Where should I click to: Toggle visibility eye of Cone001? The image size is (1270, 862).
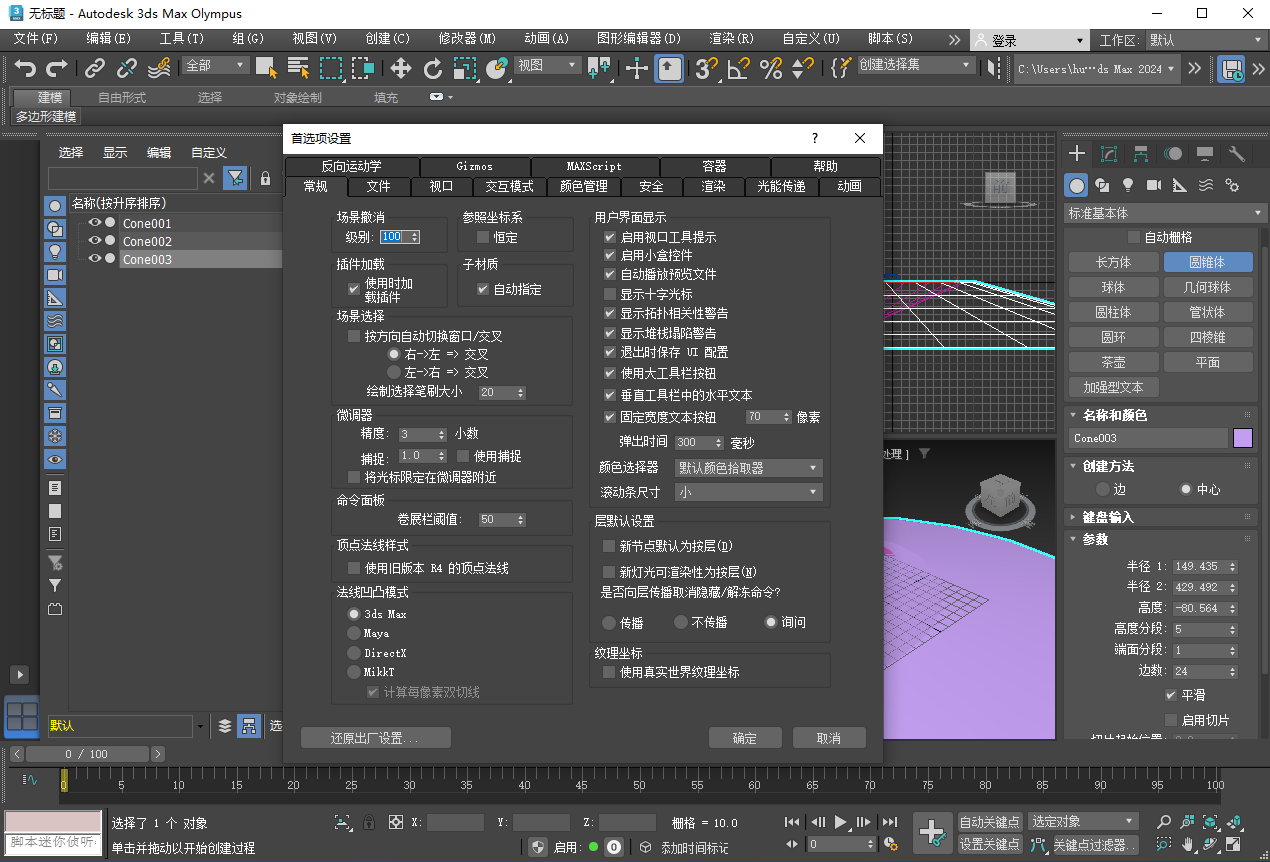(x=95, y=223)
